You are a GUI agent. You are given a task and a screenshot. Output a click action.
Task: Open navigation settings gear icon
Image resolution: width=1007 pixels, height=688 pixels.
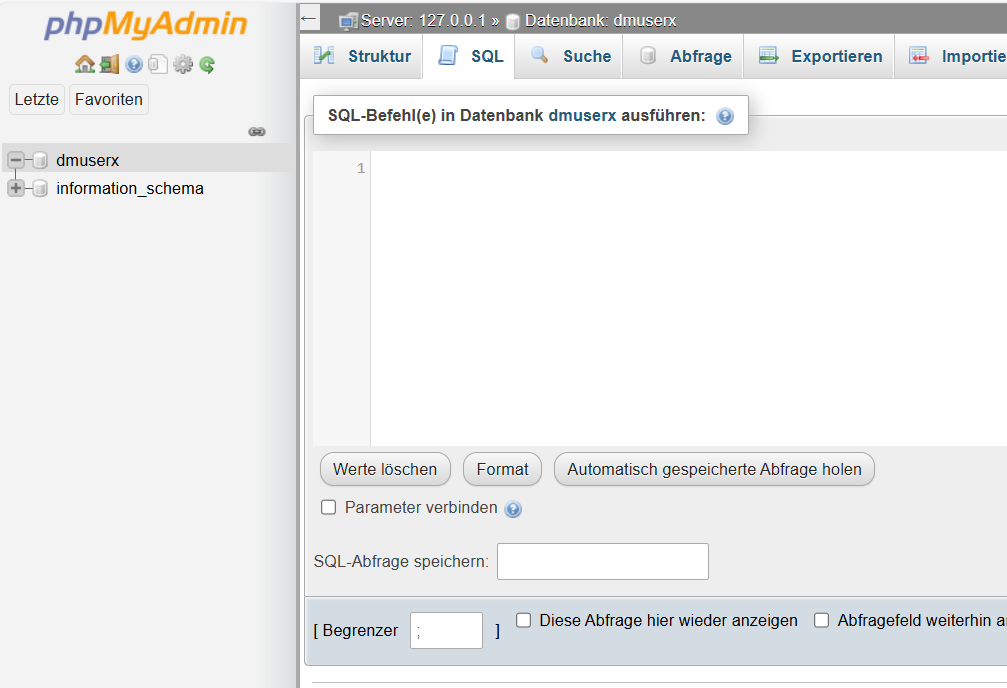[x=183, y=64]
